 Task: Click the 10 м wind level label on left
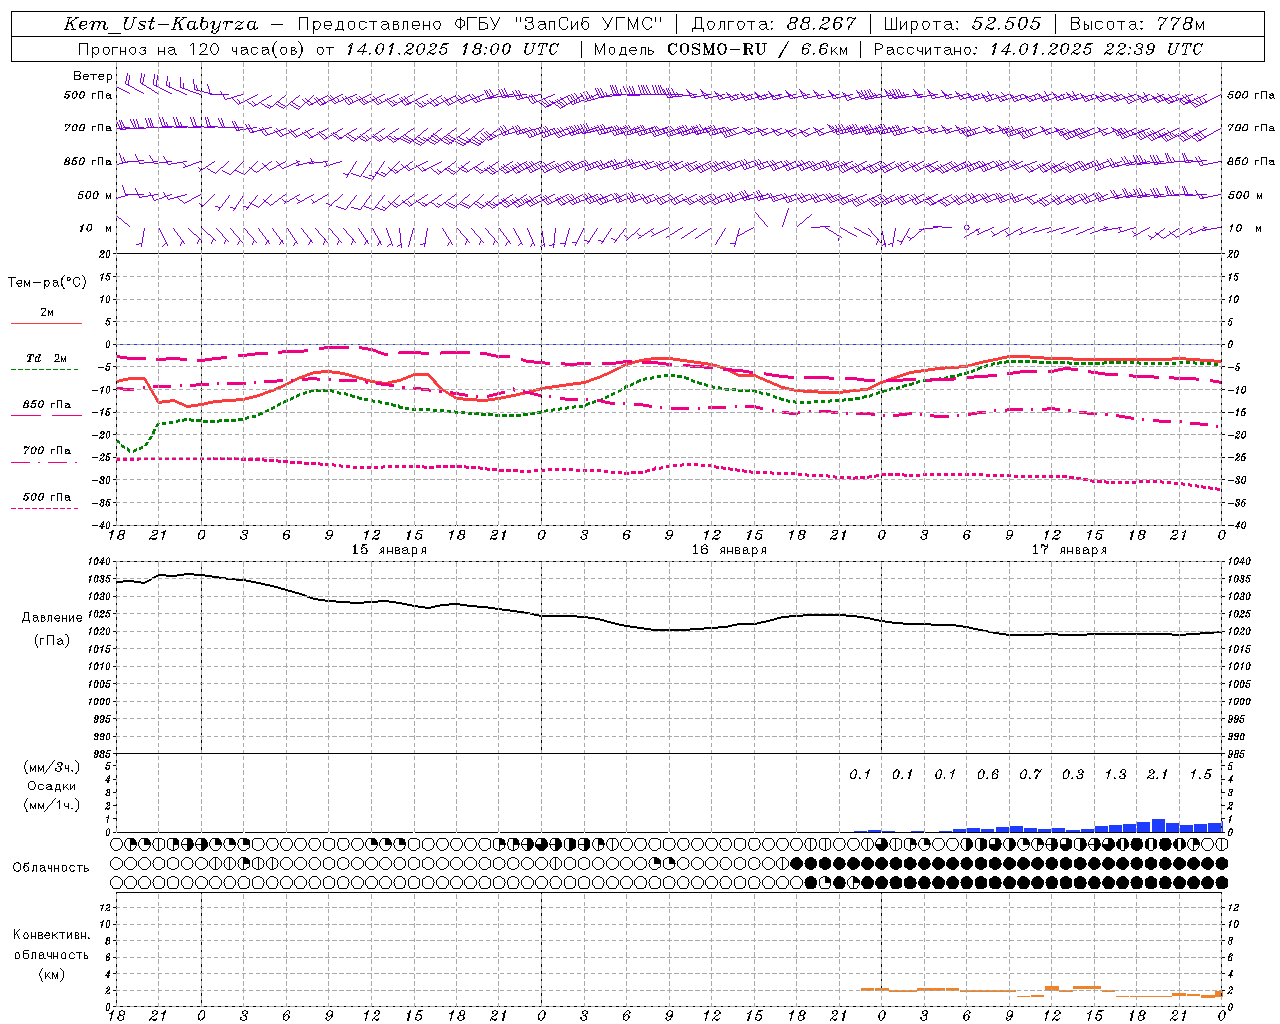click(95, 229)
